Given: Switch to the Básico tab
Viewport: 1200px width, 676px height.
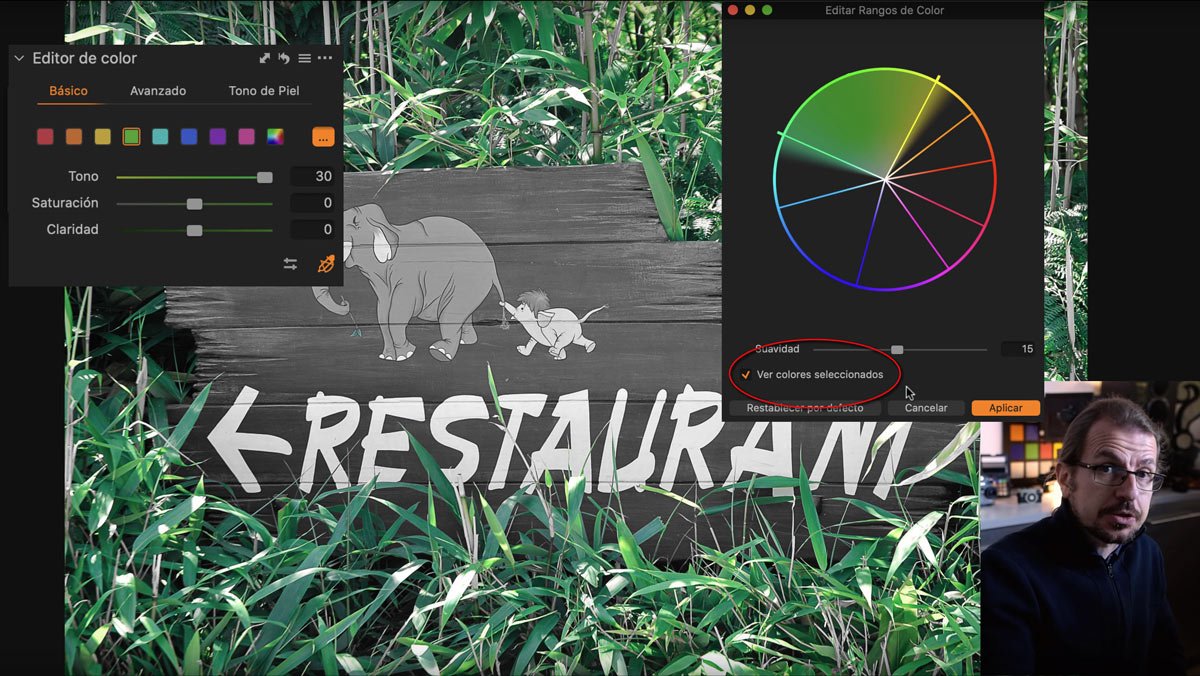Looking at the screenshot, I should tap(68, 91).
